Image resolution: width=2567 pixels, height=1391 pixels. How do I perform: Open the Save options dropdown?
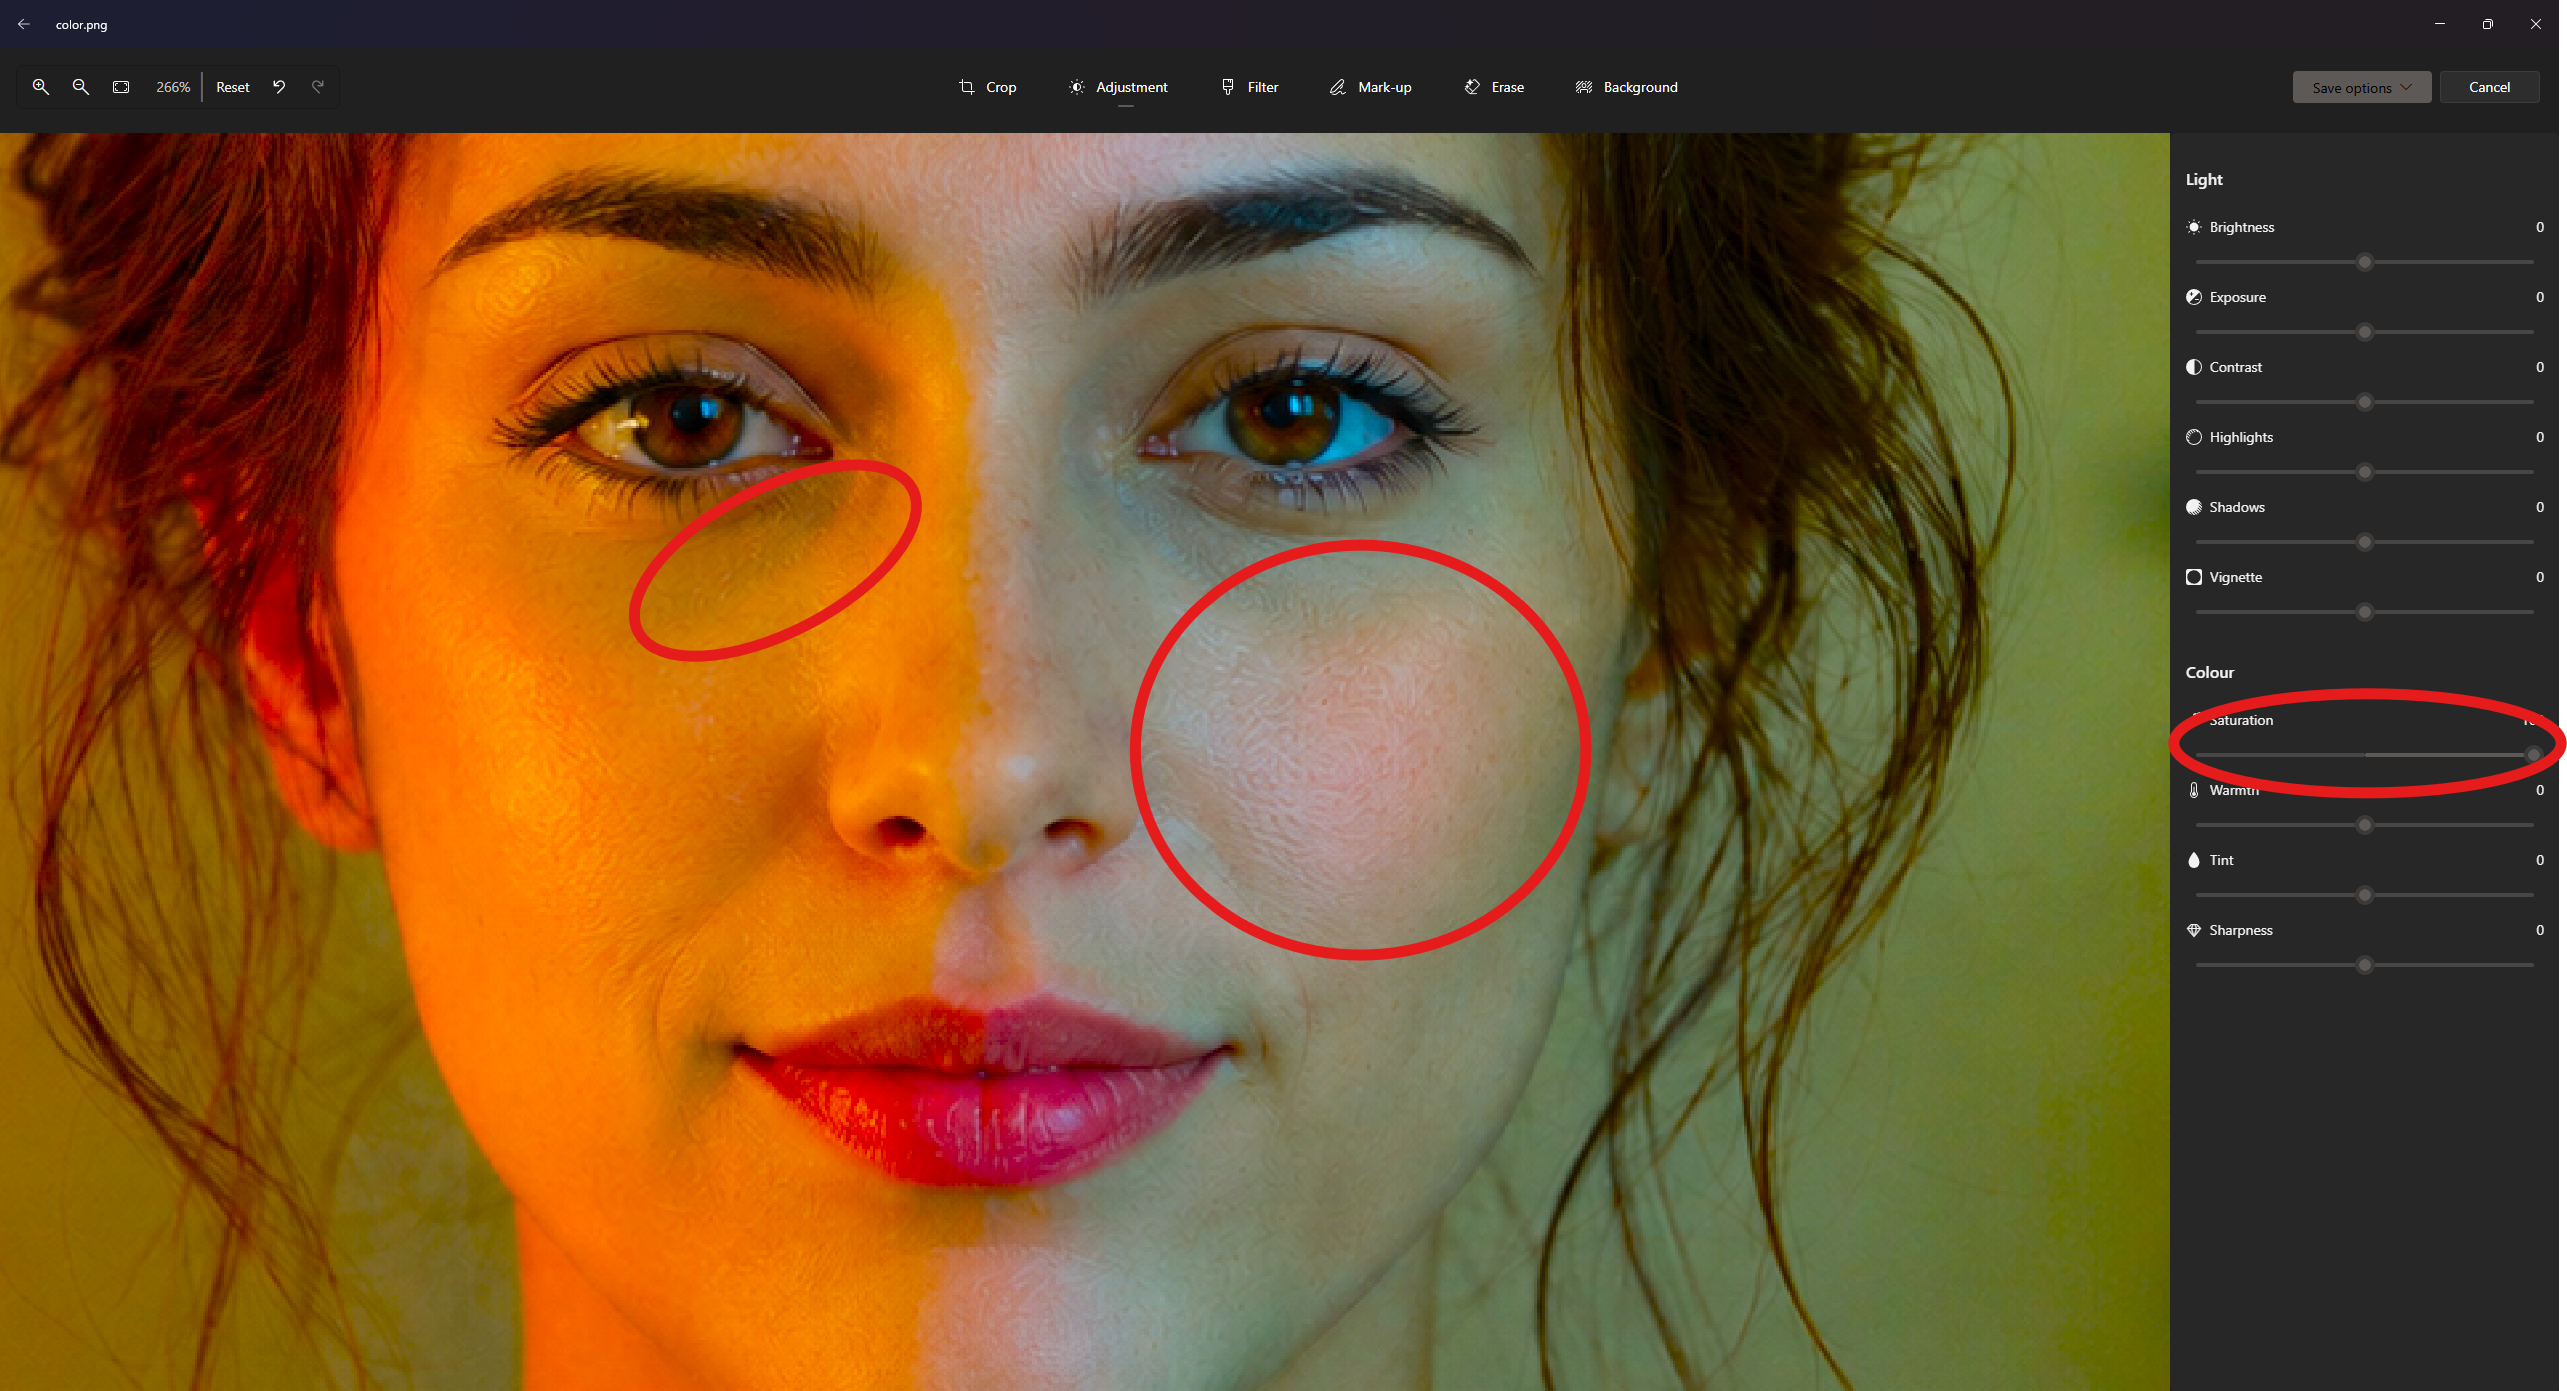[x=2361, y=87]
